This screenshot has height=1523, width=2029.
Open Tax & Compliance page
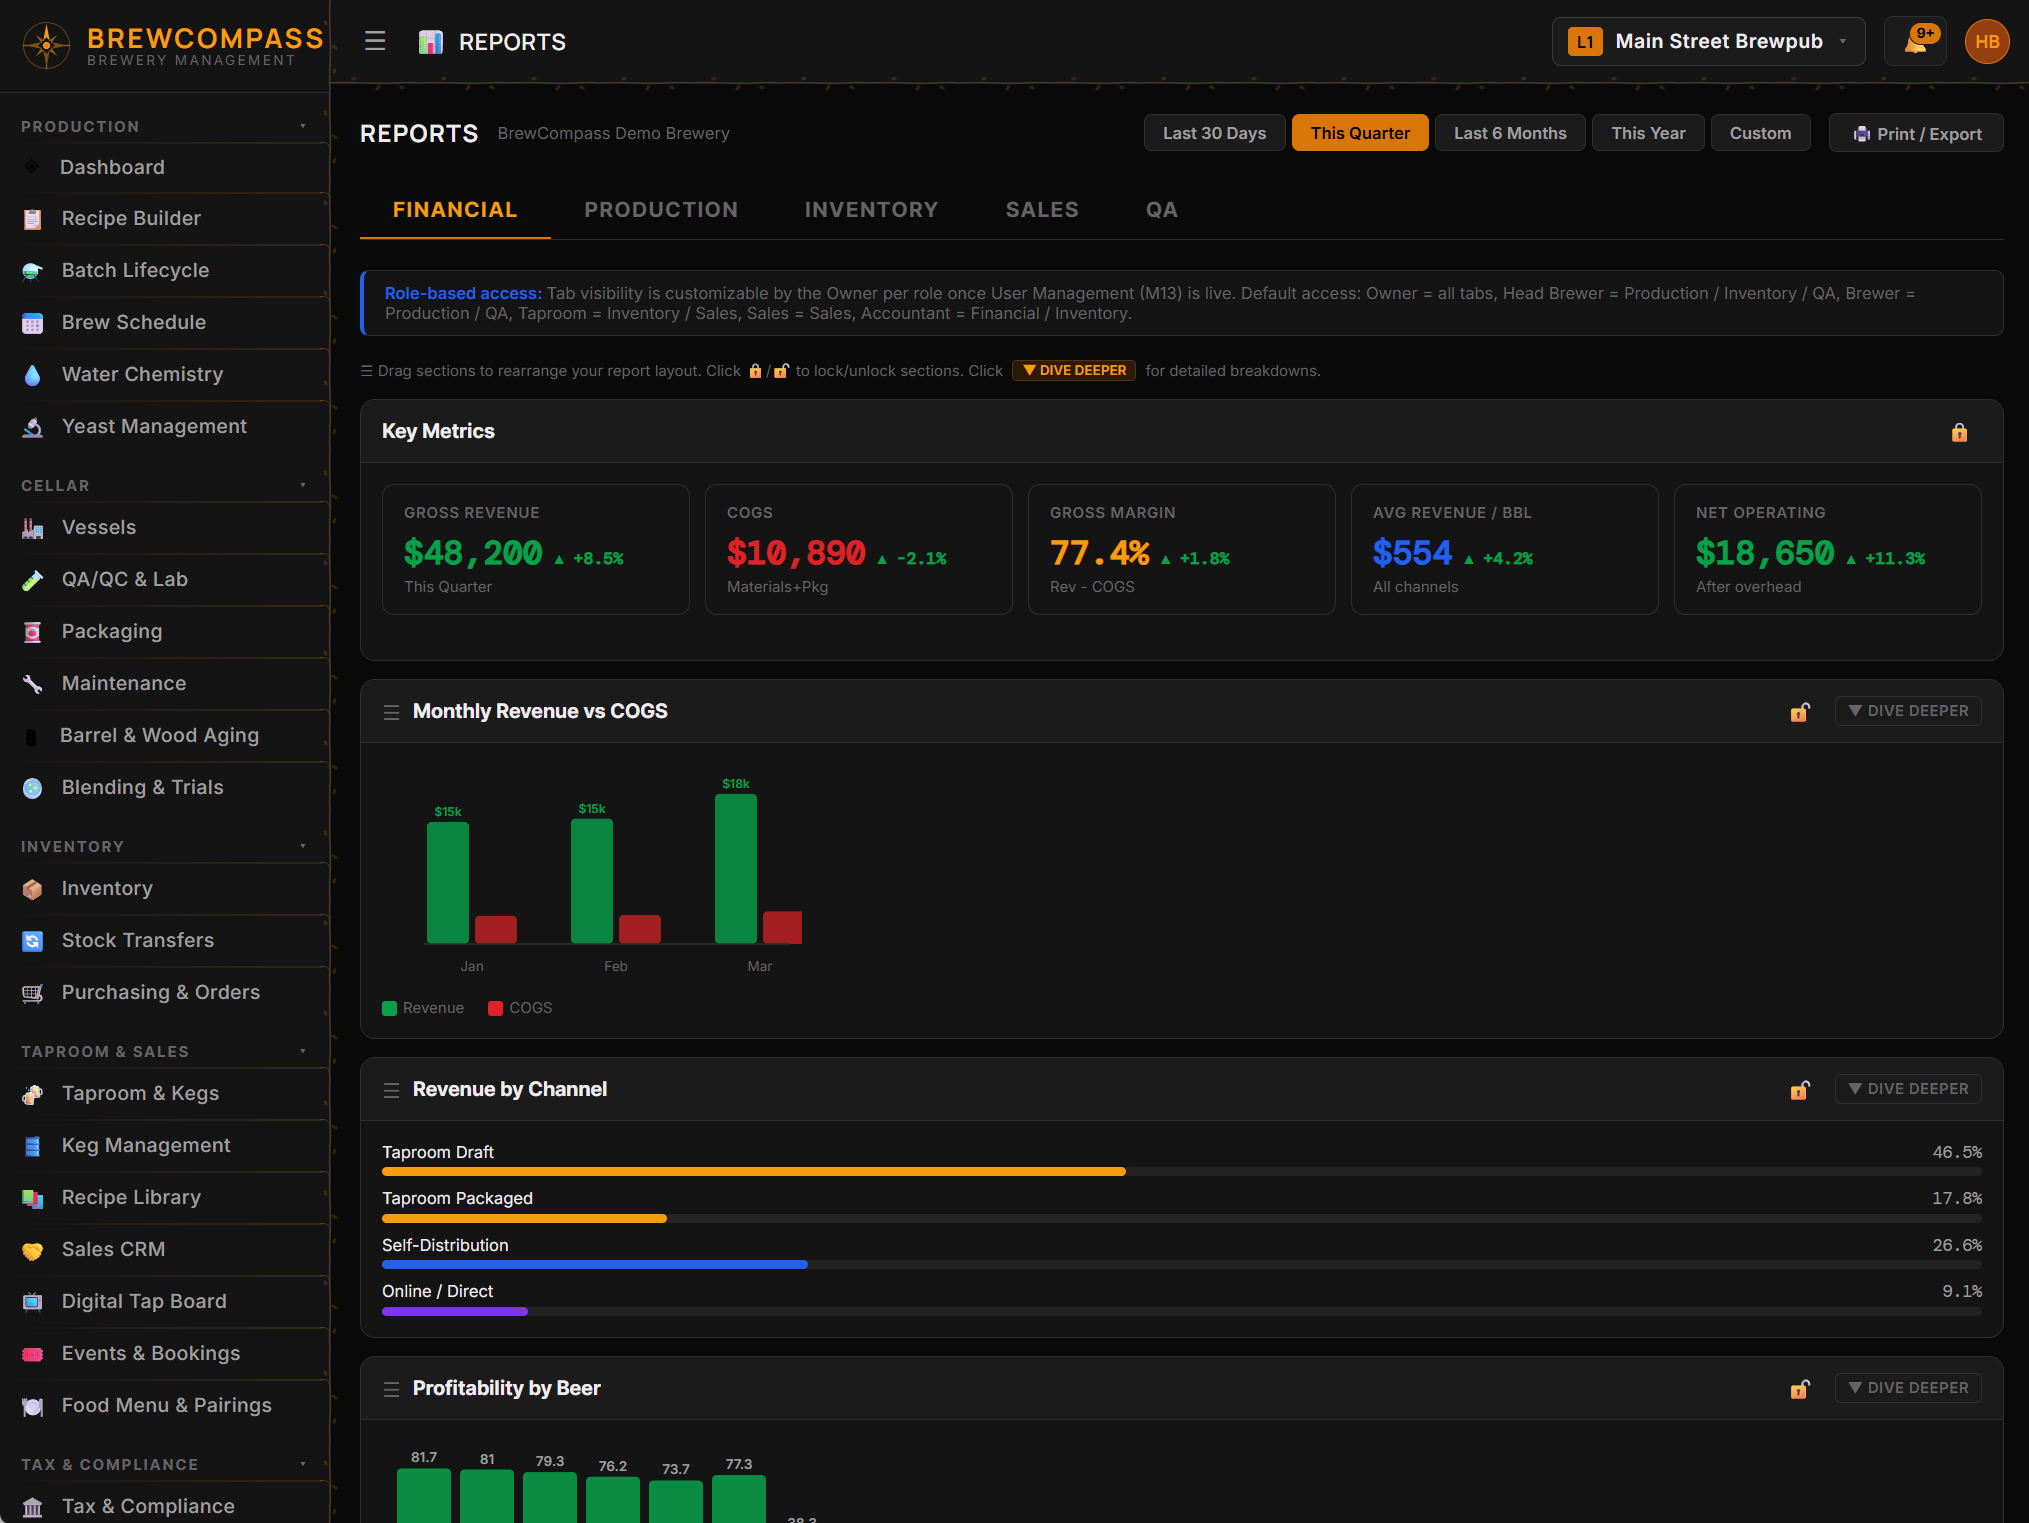click(x=165, y=1506)
